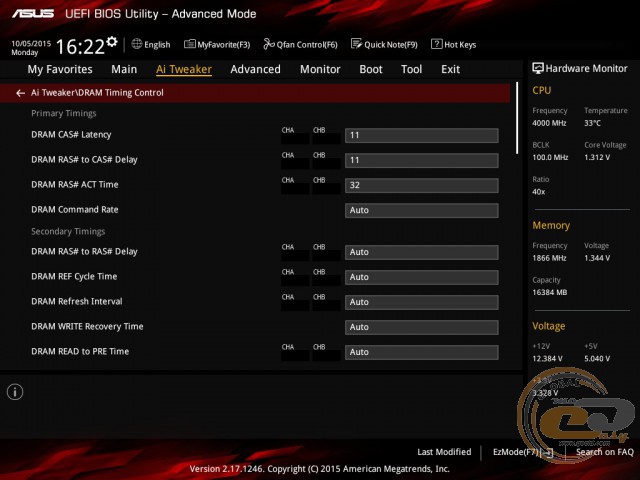Select DRAM WRITE Recovery Time field
640x480 pixels.
tap(422, 327)
